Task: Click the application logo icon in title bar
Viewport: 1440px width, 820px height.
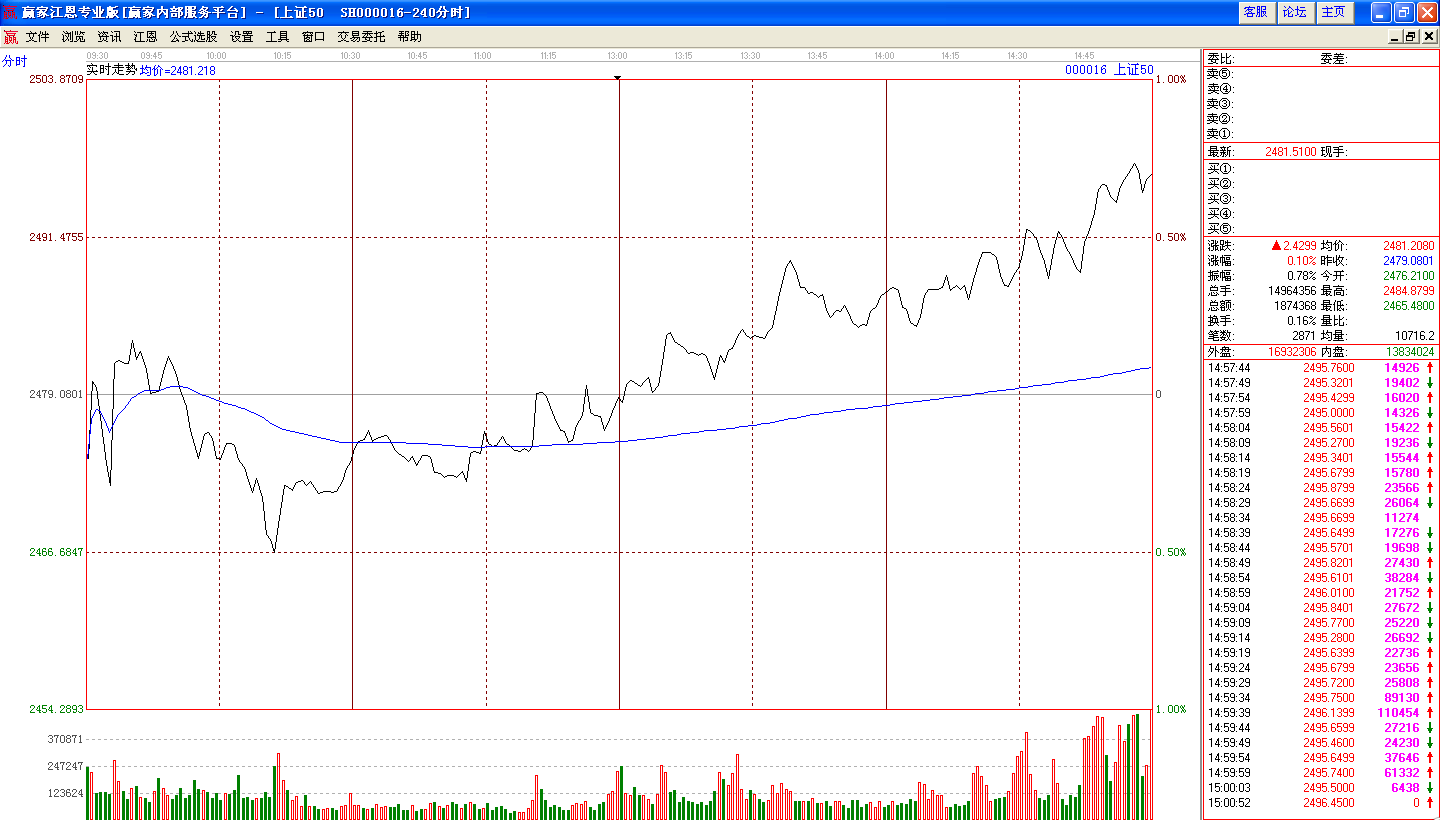Action: pyautogui.click(x=10, y=12)
